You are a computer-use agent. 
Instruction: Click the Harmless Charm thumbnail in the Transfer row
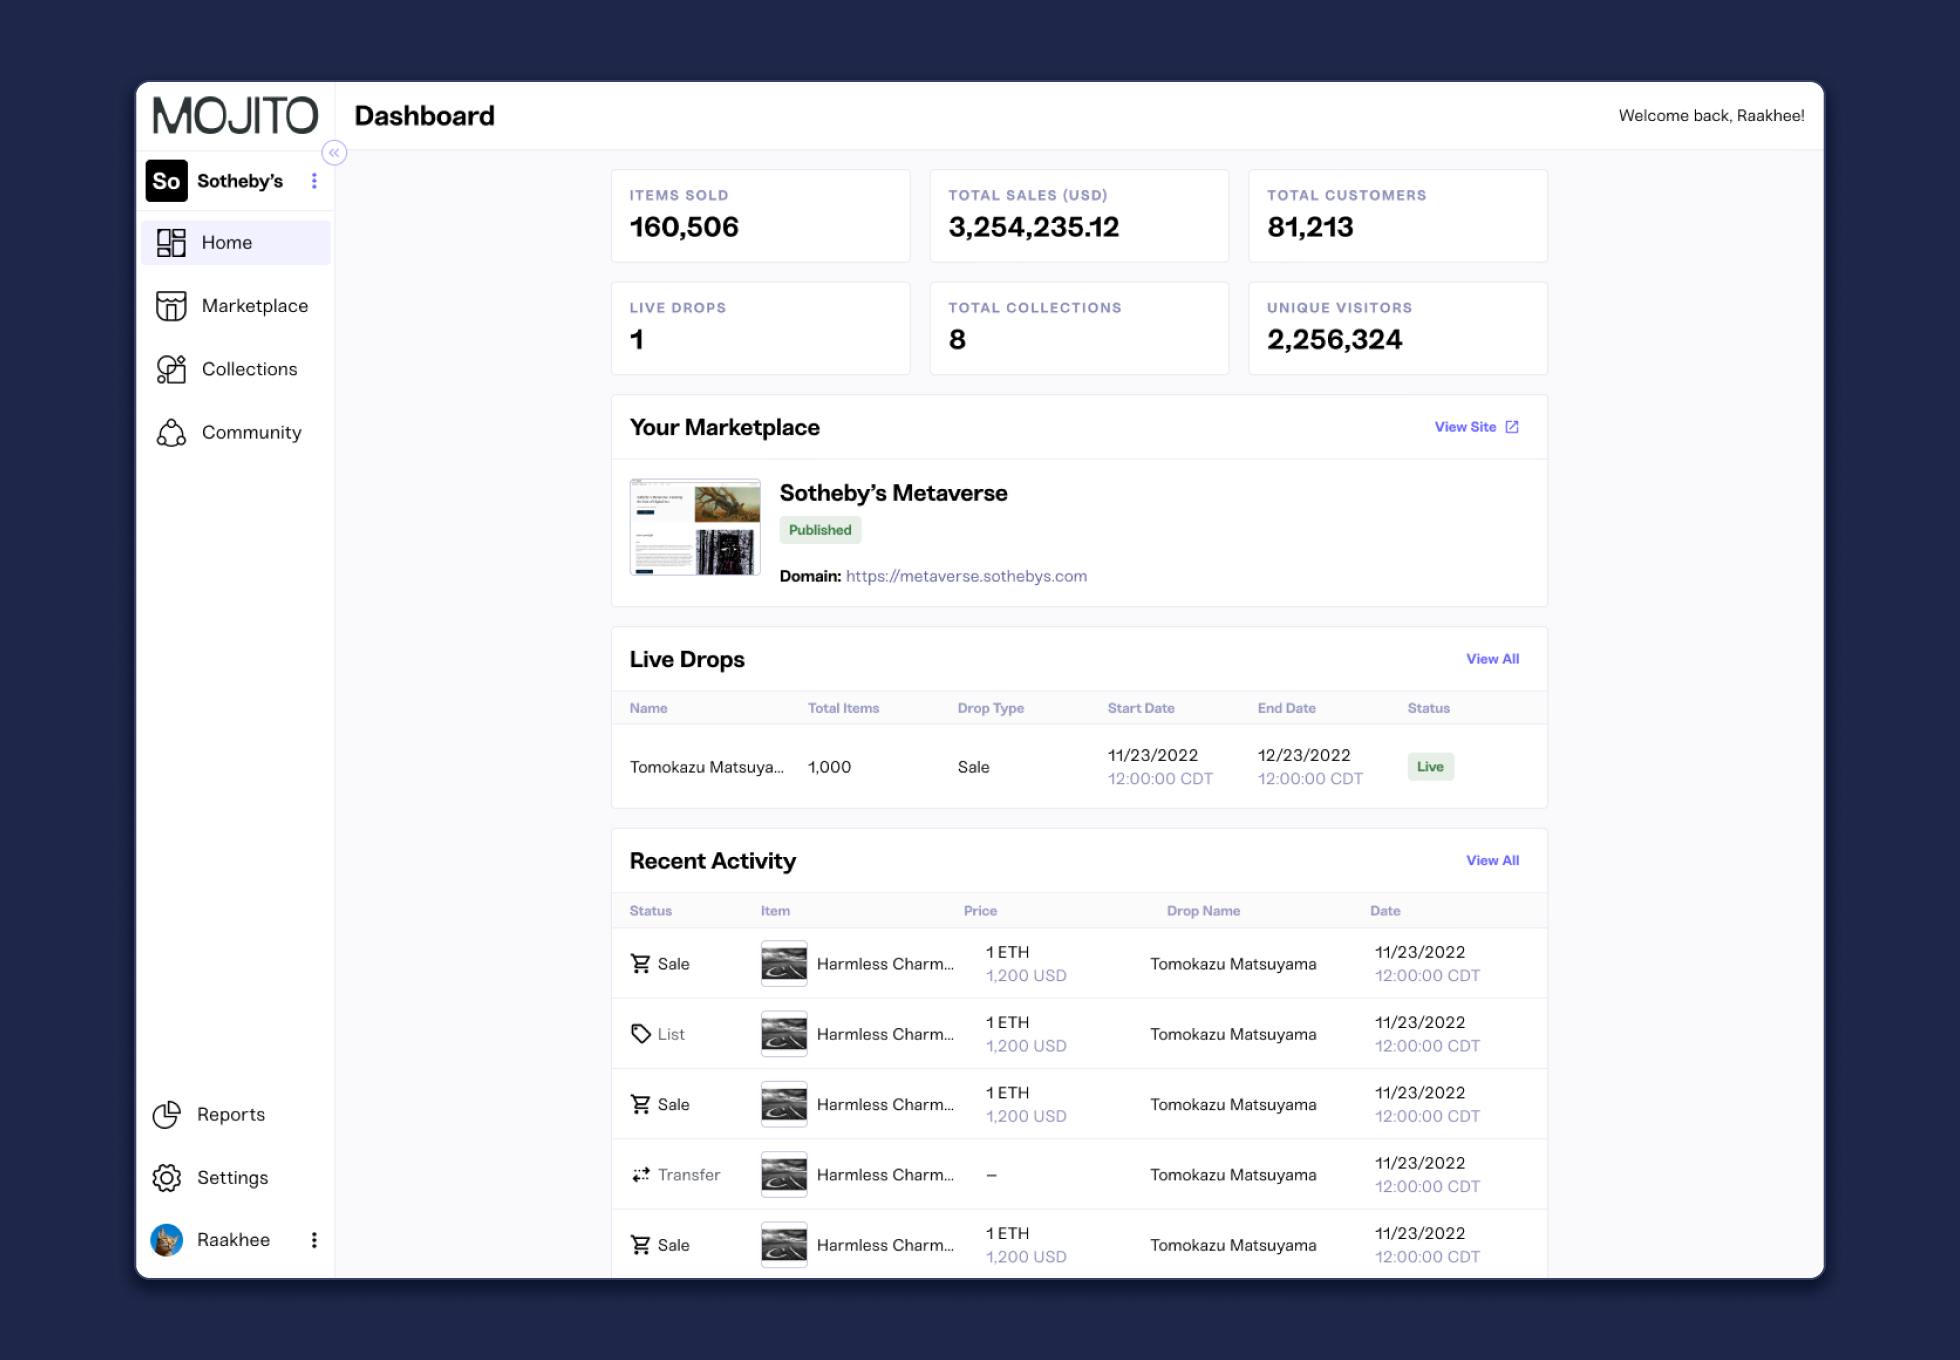(x=784, y=1174)
